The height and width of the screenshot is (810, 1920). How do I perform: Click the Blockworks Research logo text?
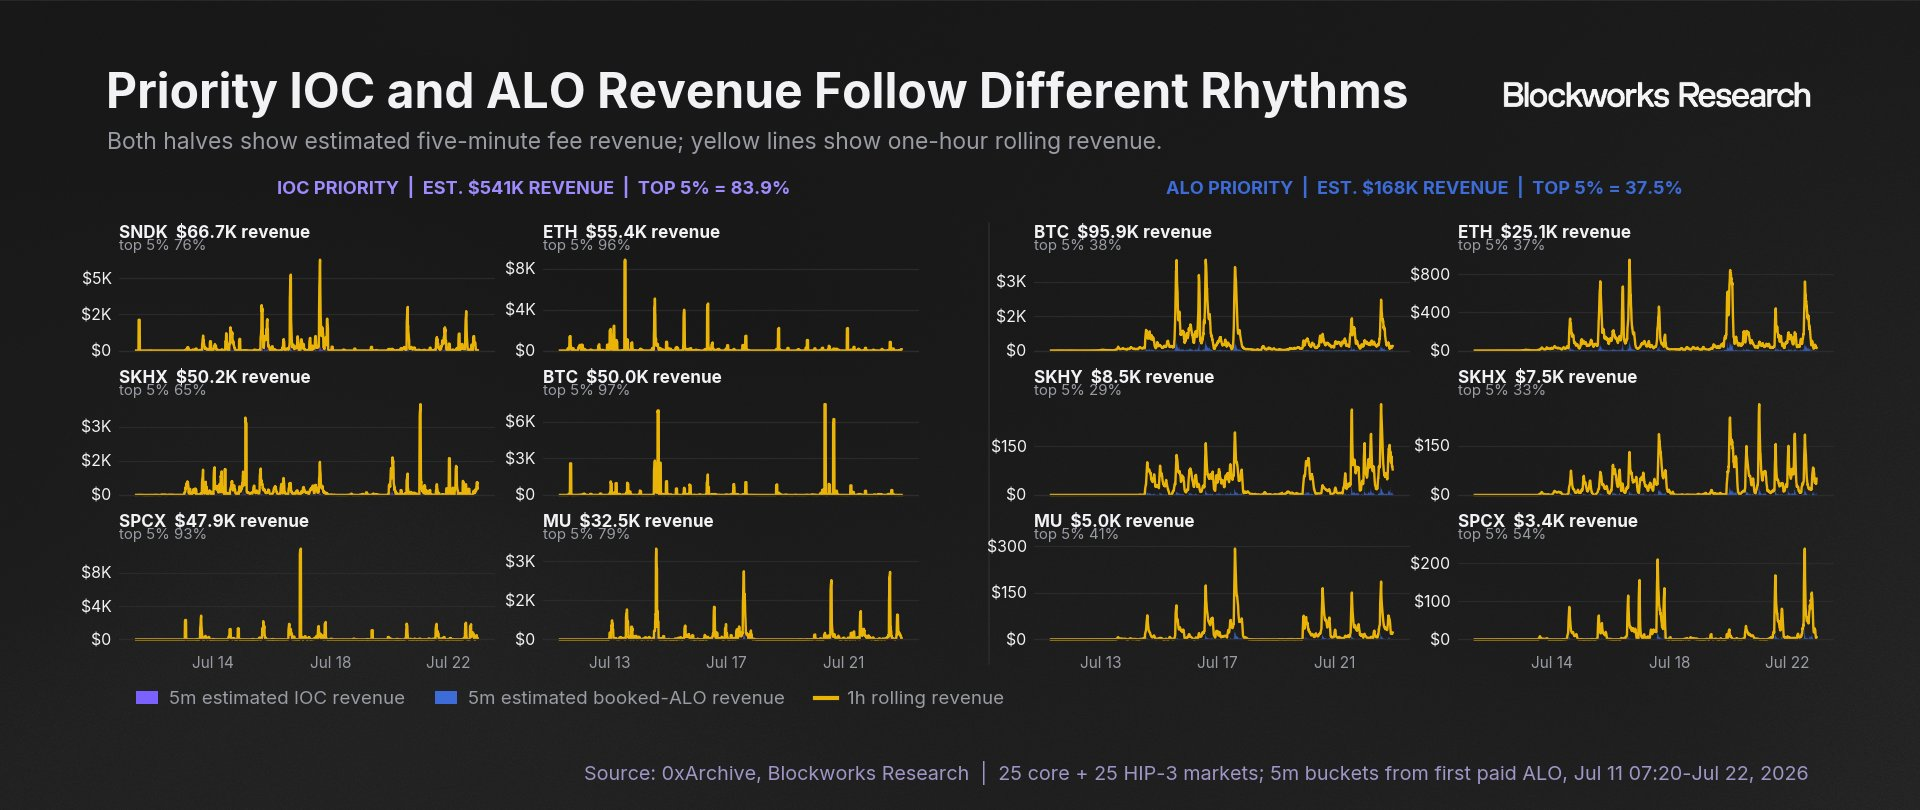1656,95
